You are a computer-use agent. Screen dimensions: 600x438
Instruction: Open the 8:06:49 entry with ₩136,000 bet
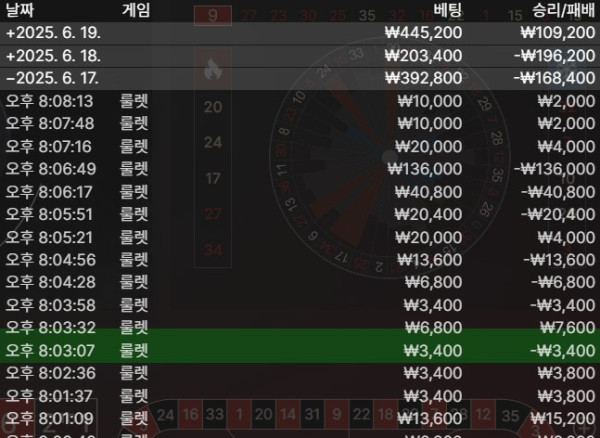tap(300, 168)
